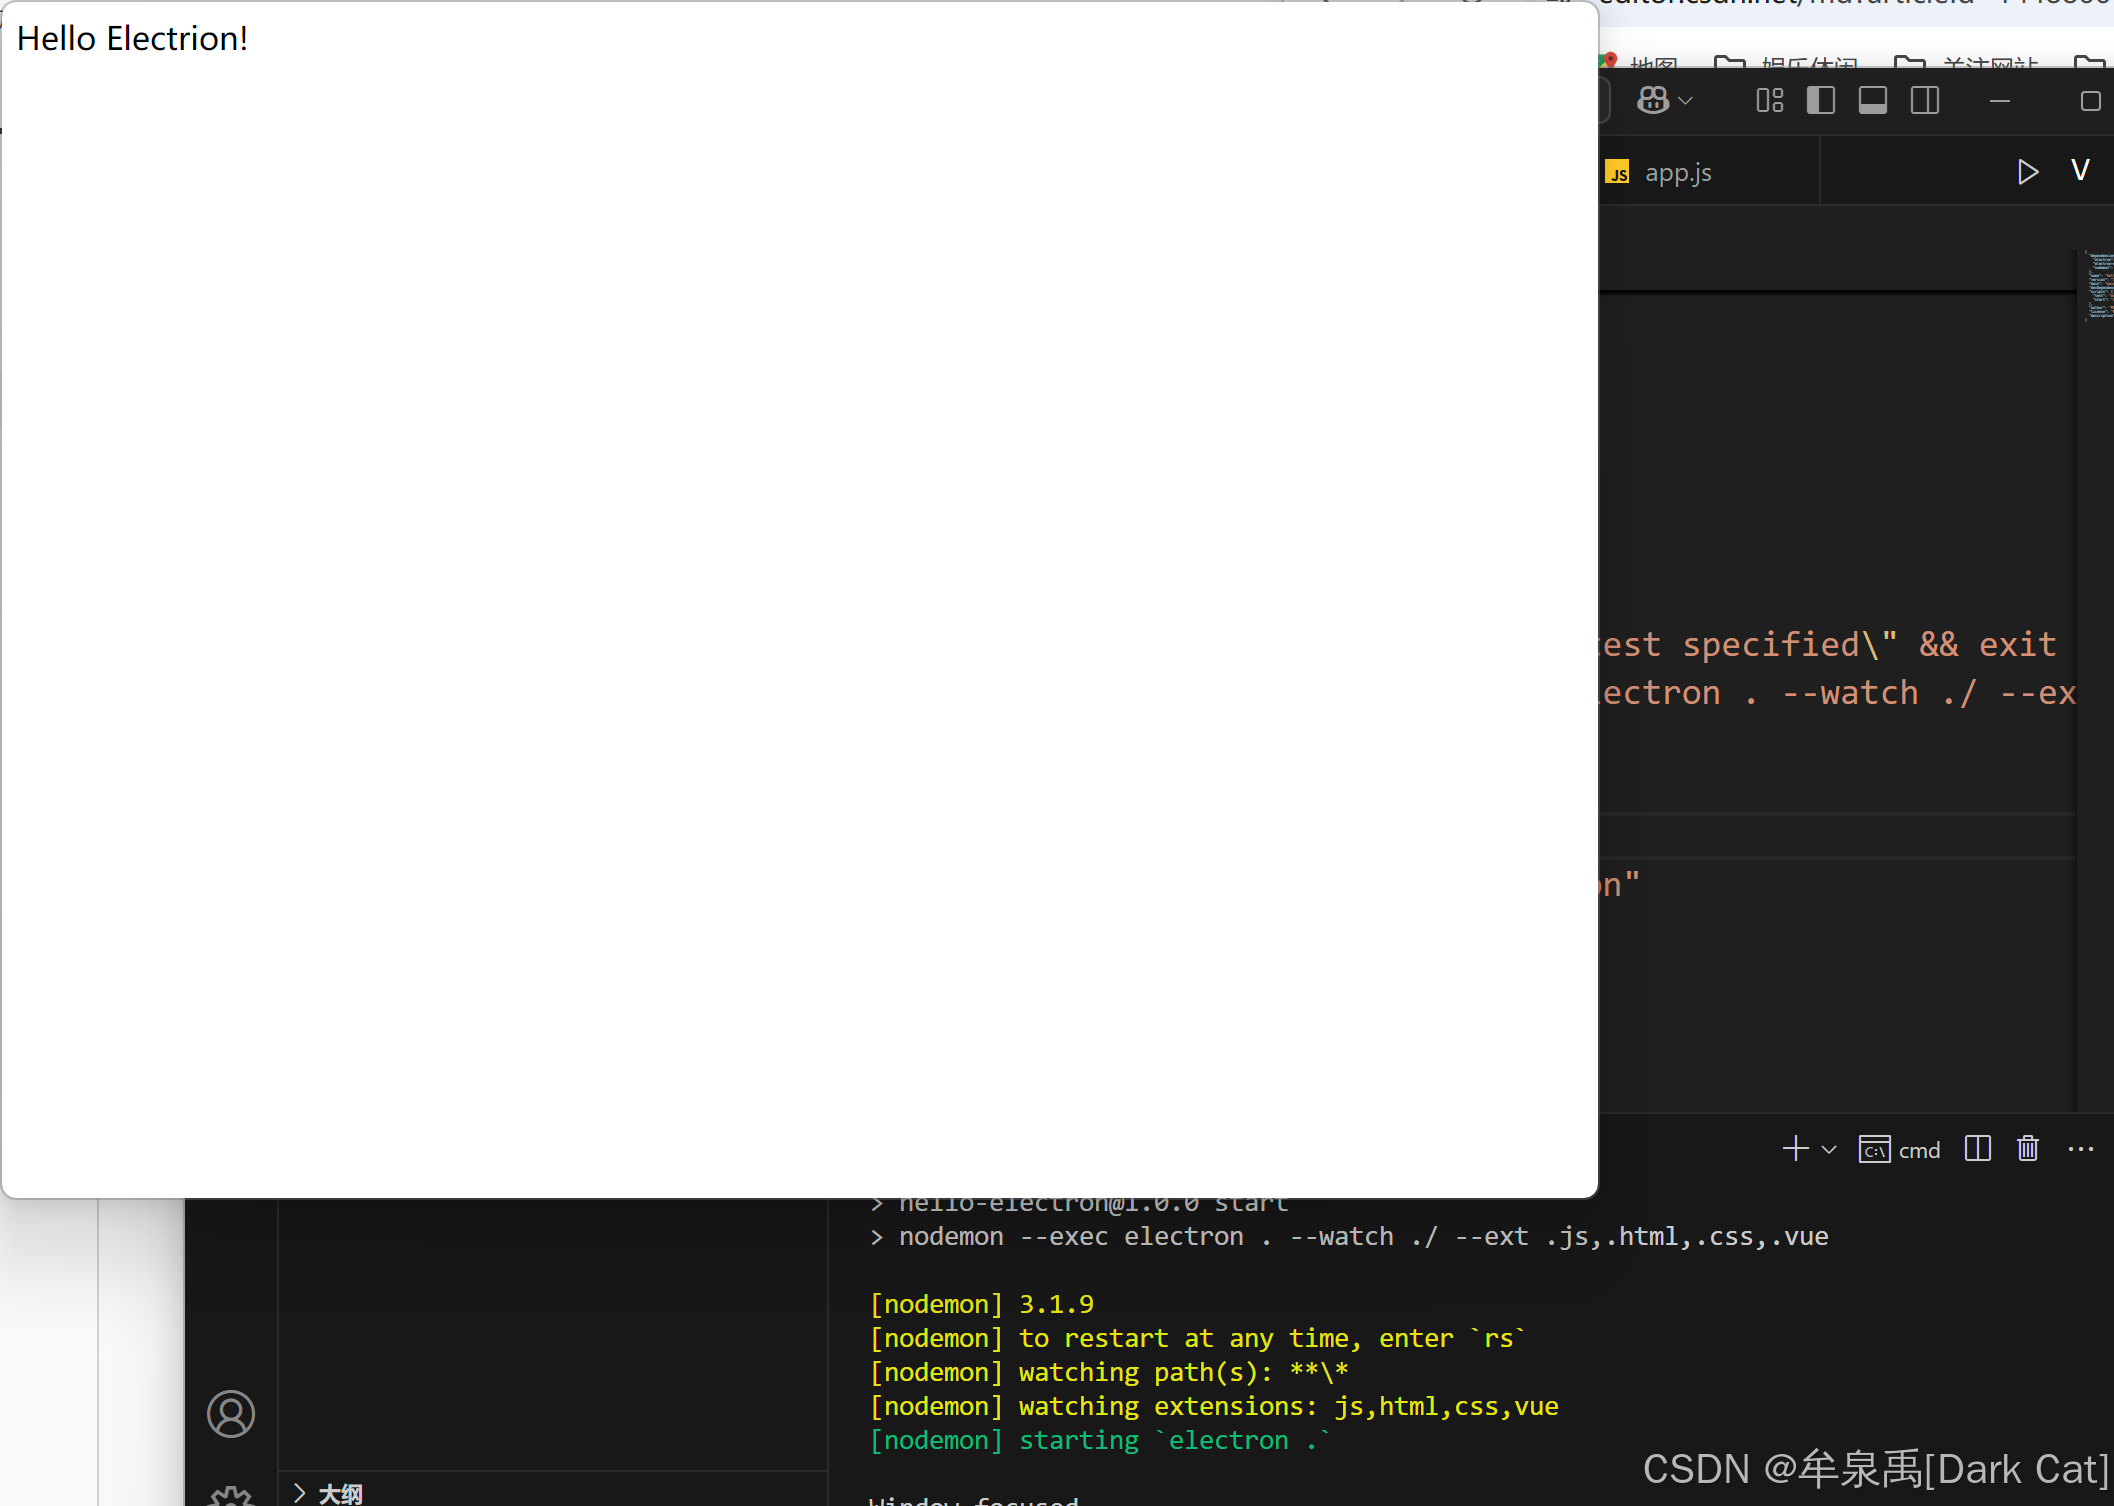The height and width of the screenshot is (1506, 2114).
Task: Open Customize Layout icon
Action: click(x=1769, y=100)
